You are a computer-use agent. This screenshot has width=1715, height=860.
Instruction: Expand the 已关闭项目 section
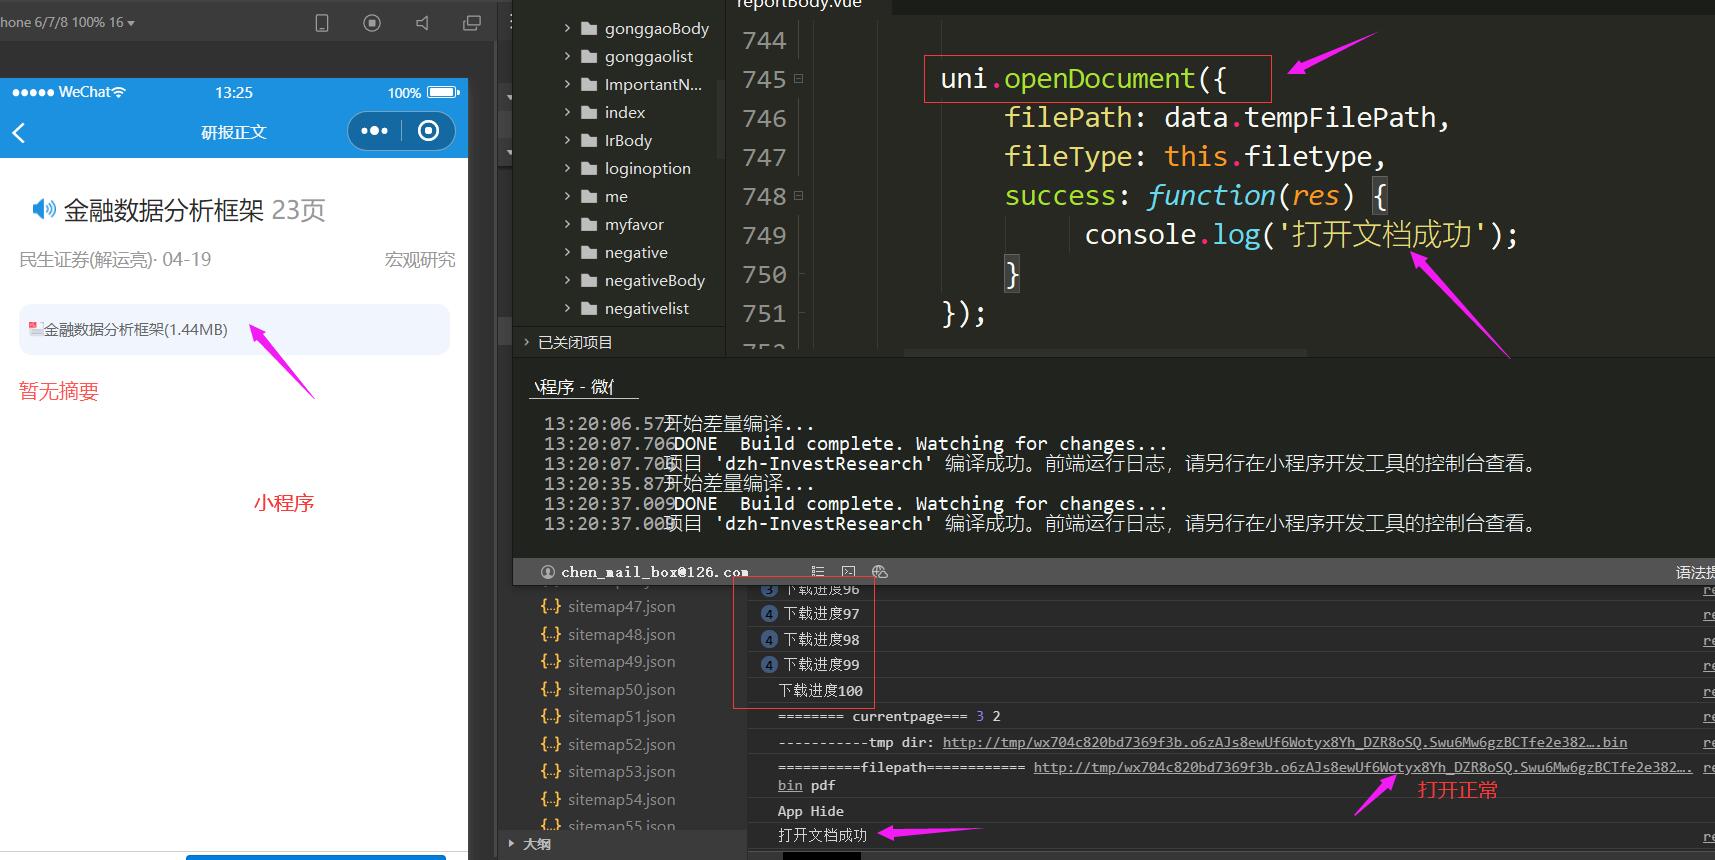click(x=527, y=342)
